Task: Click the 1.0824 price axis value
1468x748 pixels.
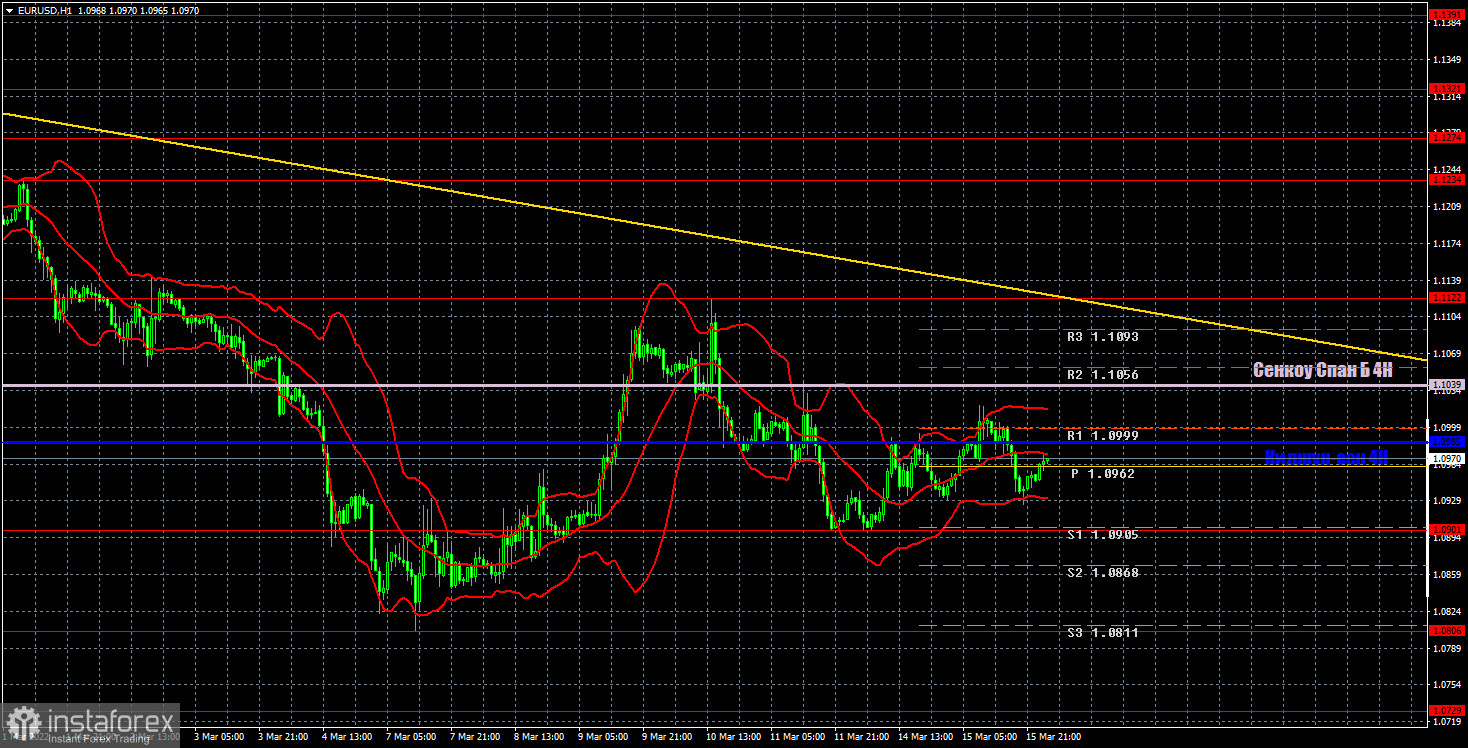Action: (1448, 610)
